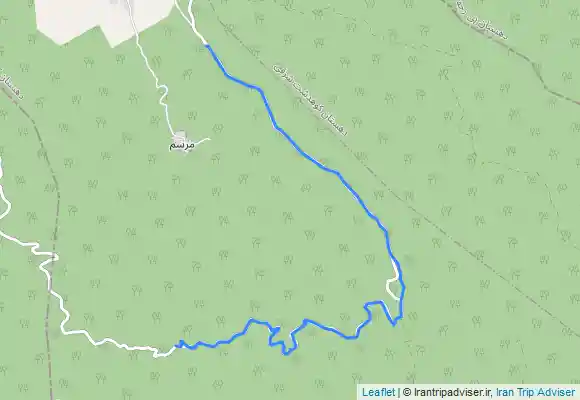
Task: Click the small filled triangle on the blue route
Action: click(x=276, y=329)
